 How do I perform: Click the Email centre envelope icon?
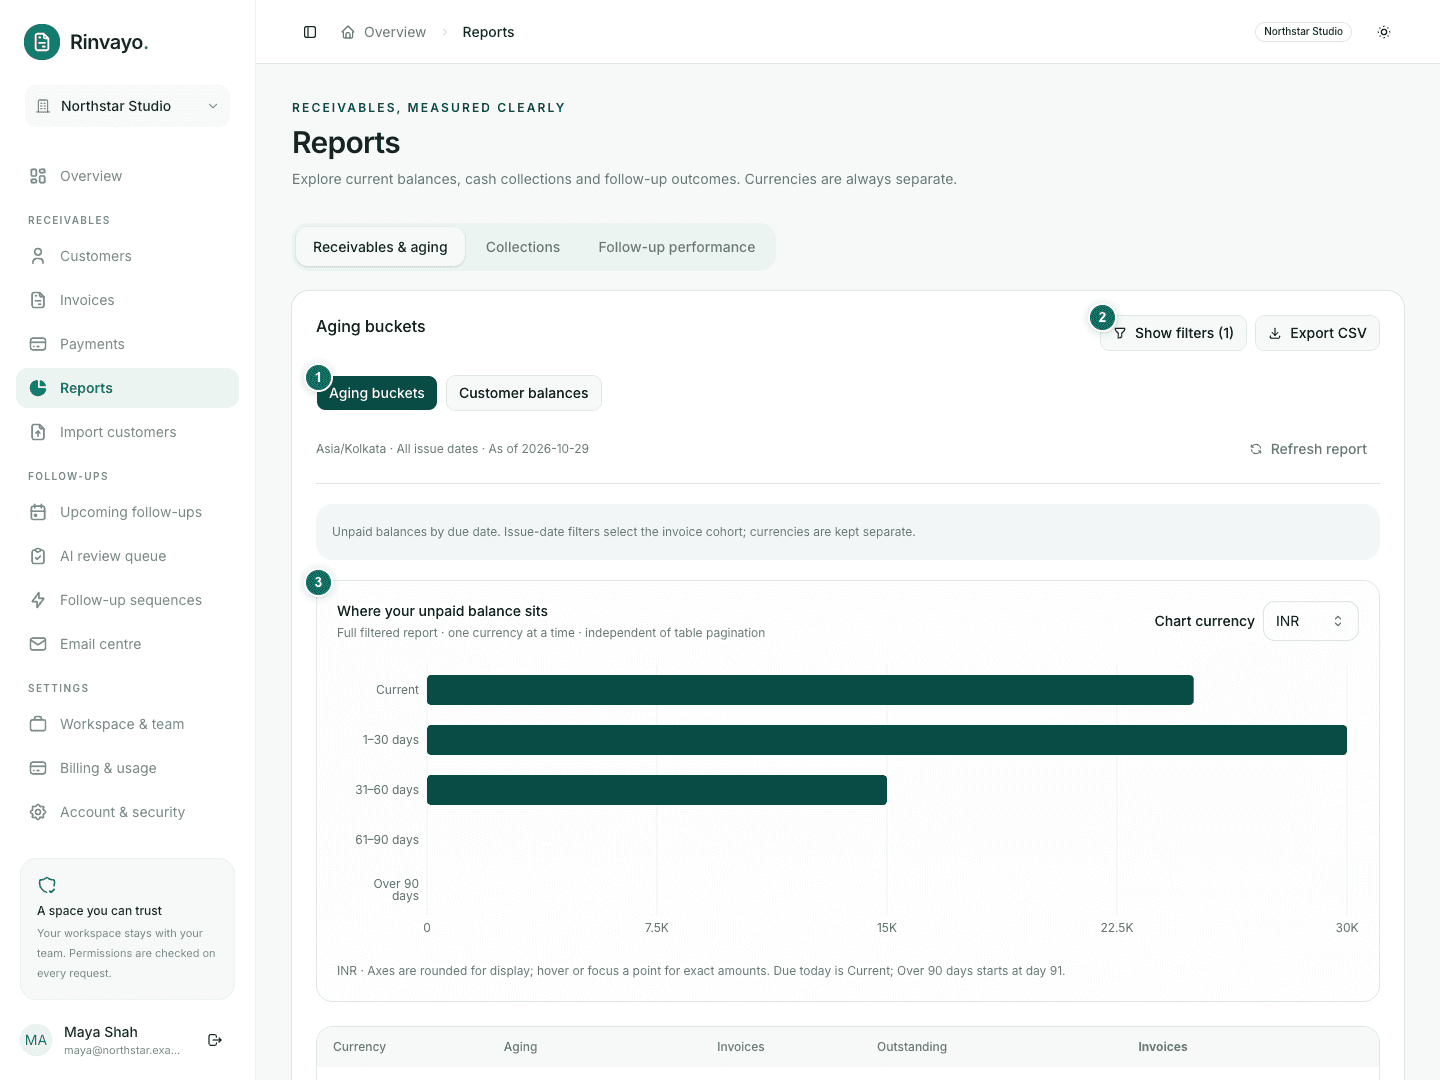click(x=38, y=644)
